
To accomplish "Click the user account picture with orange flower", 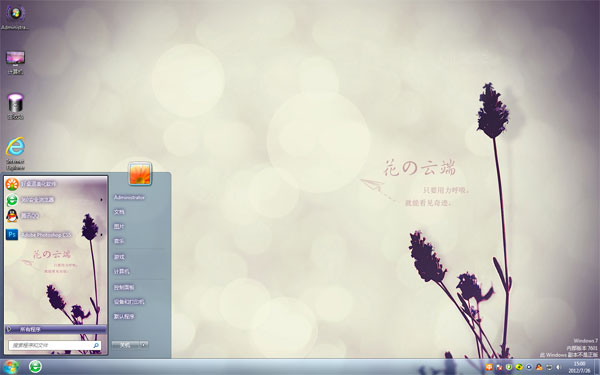I will [x=140, y=173].
